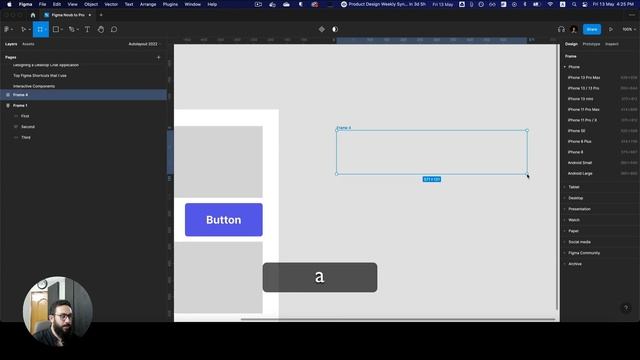
Task: Open Top Figma Shortcuts page
Action: [x=40, y=76]
